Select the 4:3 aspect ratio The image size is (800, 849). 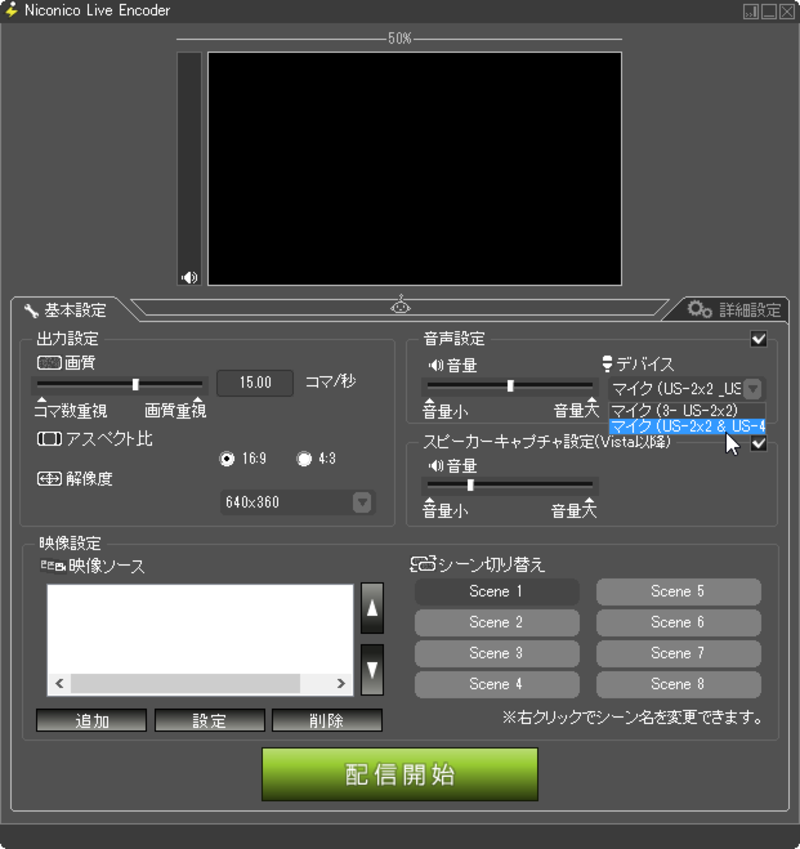click(x=304, y=459)
